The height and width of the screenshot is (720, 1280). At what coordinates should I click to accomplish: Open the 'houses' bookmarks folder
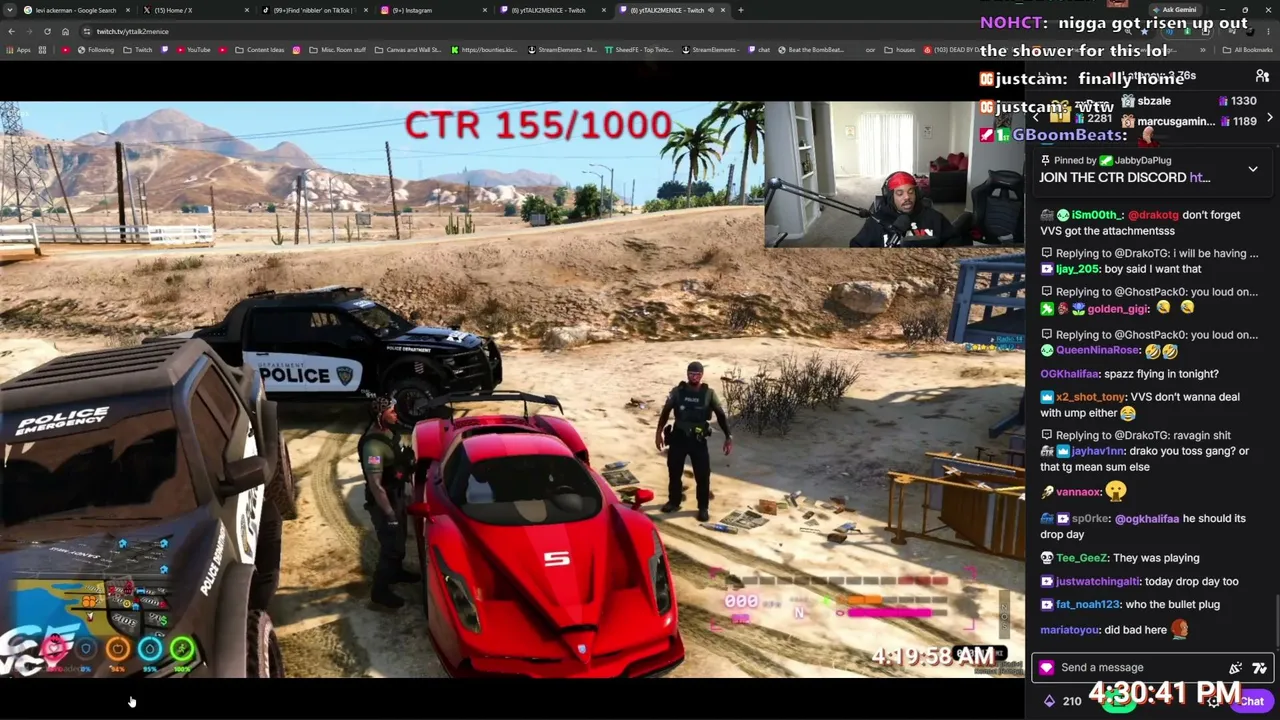pyautogui.click(x=900, y=50)
